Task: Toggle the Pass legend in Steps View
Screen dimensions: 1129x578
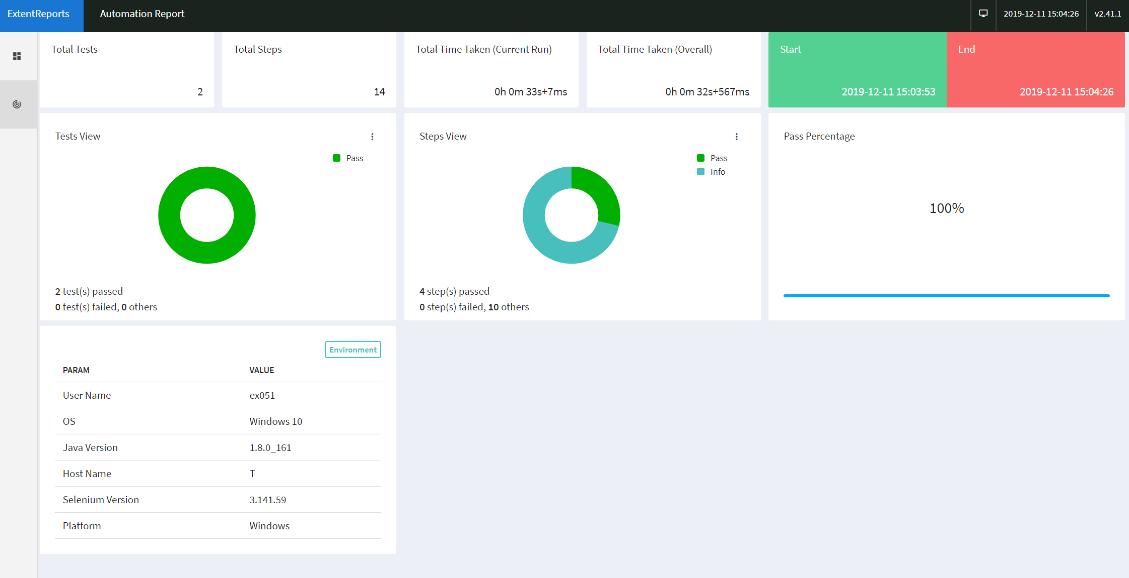Action: click(x=712, y=158)
